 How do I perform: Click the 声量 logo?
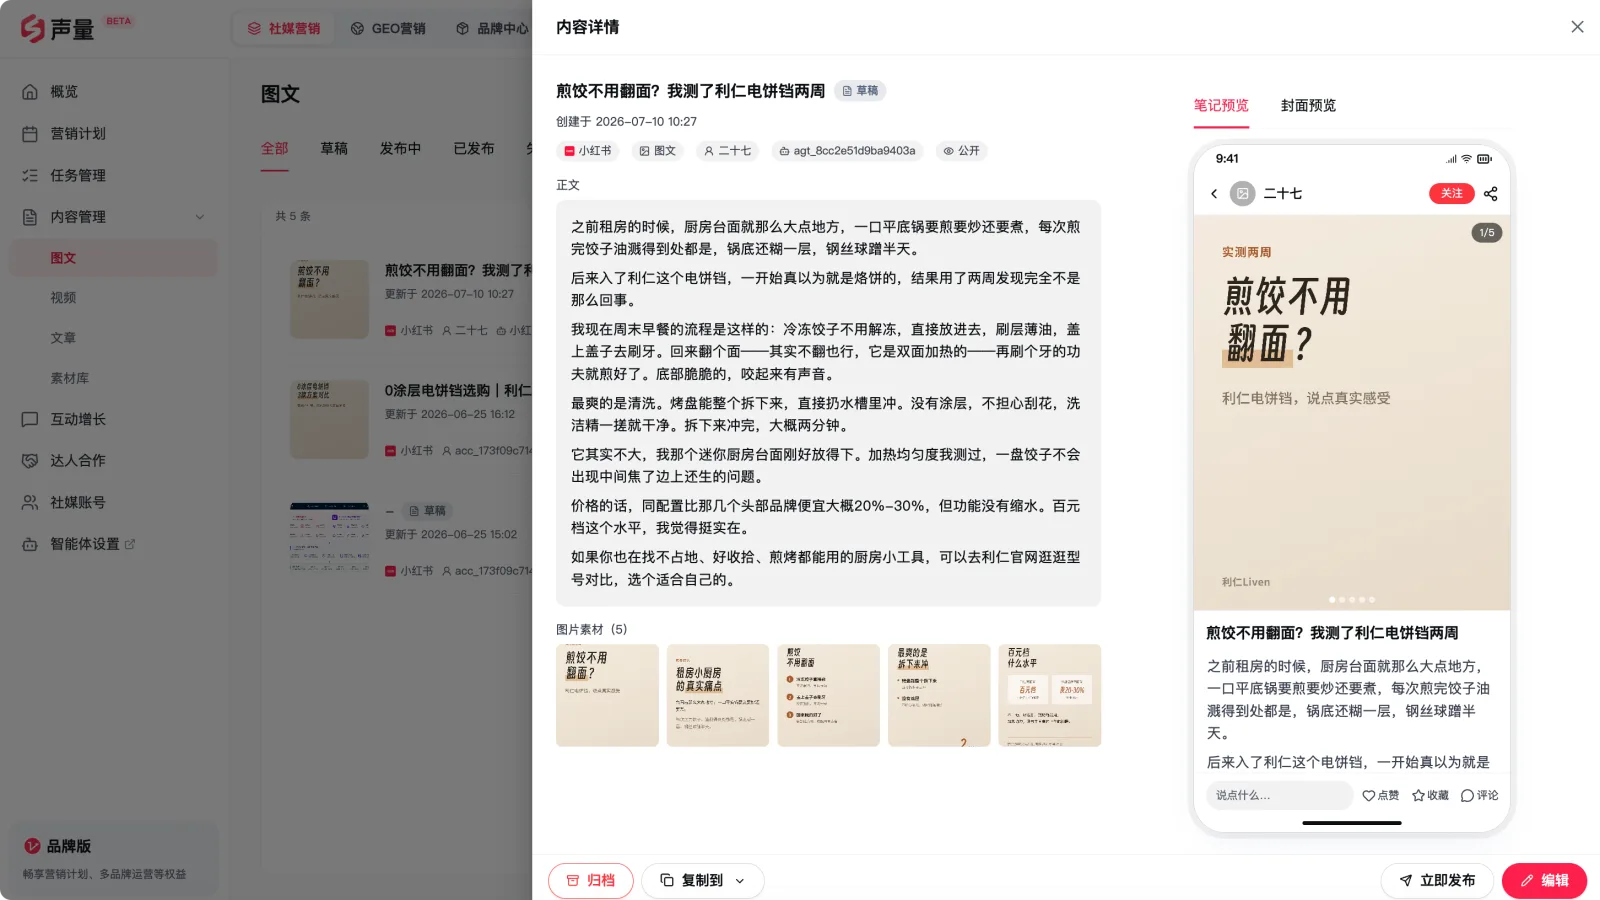coord(58,29)
